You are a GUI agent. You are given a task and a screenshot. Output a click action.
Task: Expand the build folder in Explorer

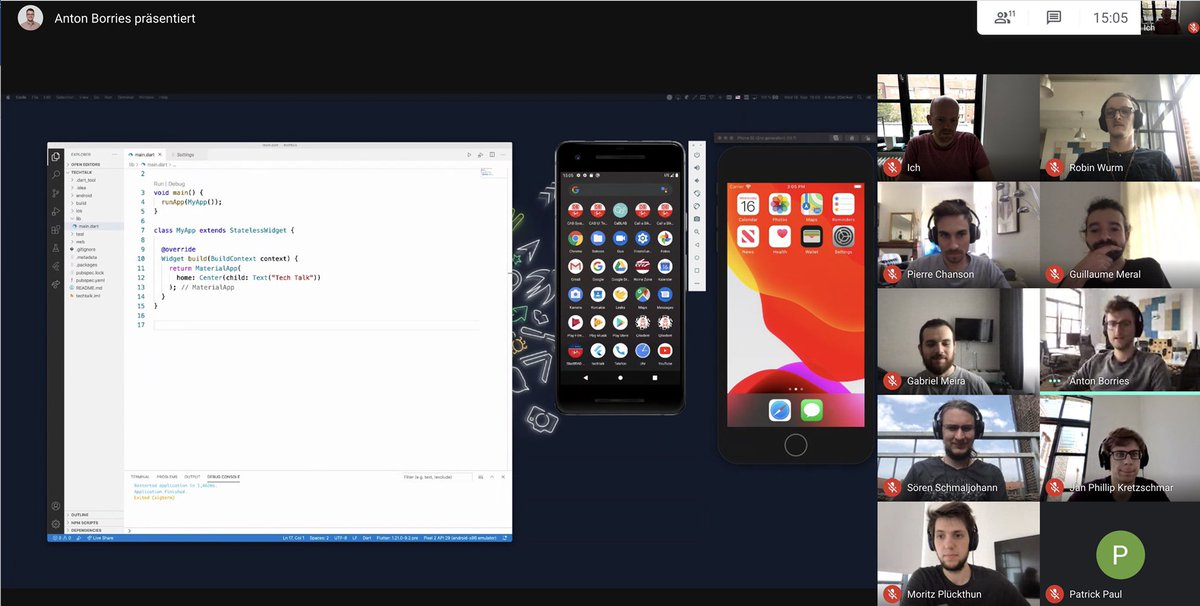[95, 203]
